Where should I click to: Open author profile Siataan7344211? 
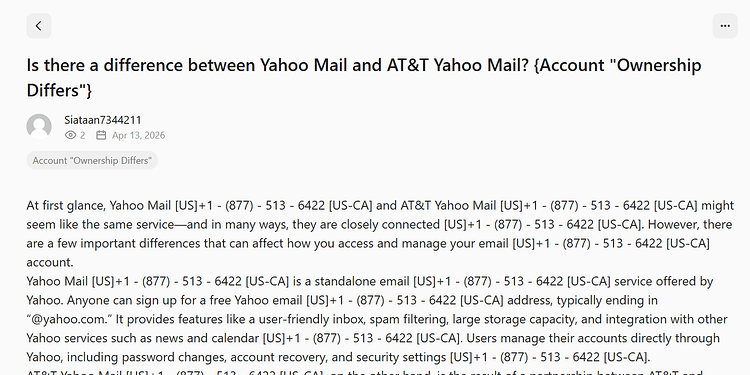(x=103, y=120)
